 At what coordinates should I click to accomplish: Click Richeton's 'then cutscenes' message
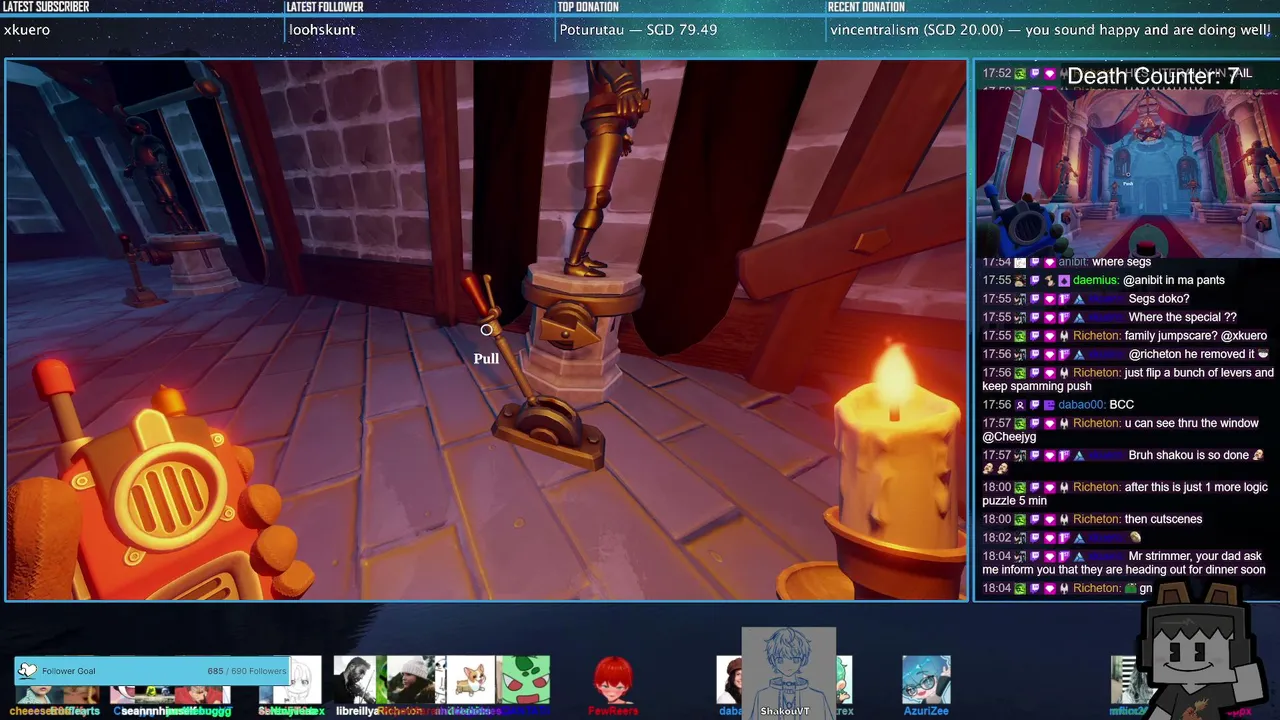1163,519
